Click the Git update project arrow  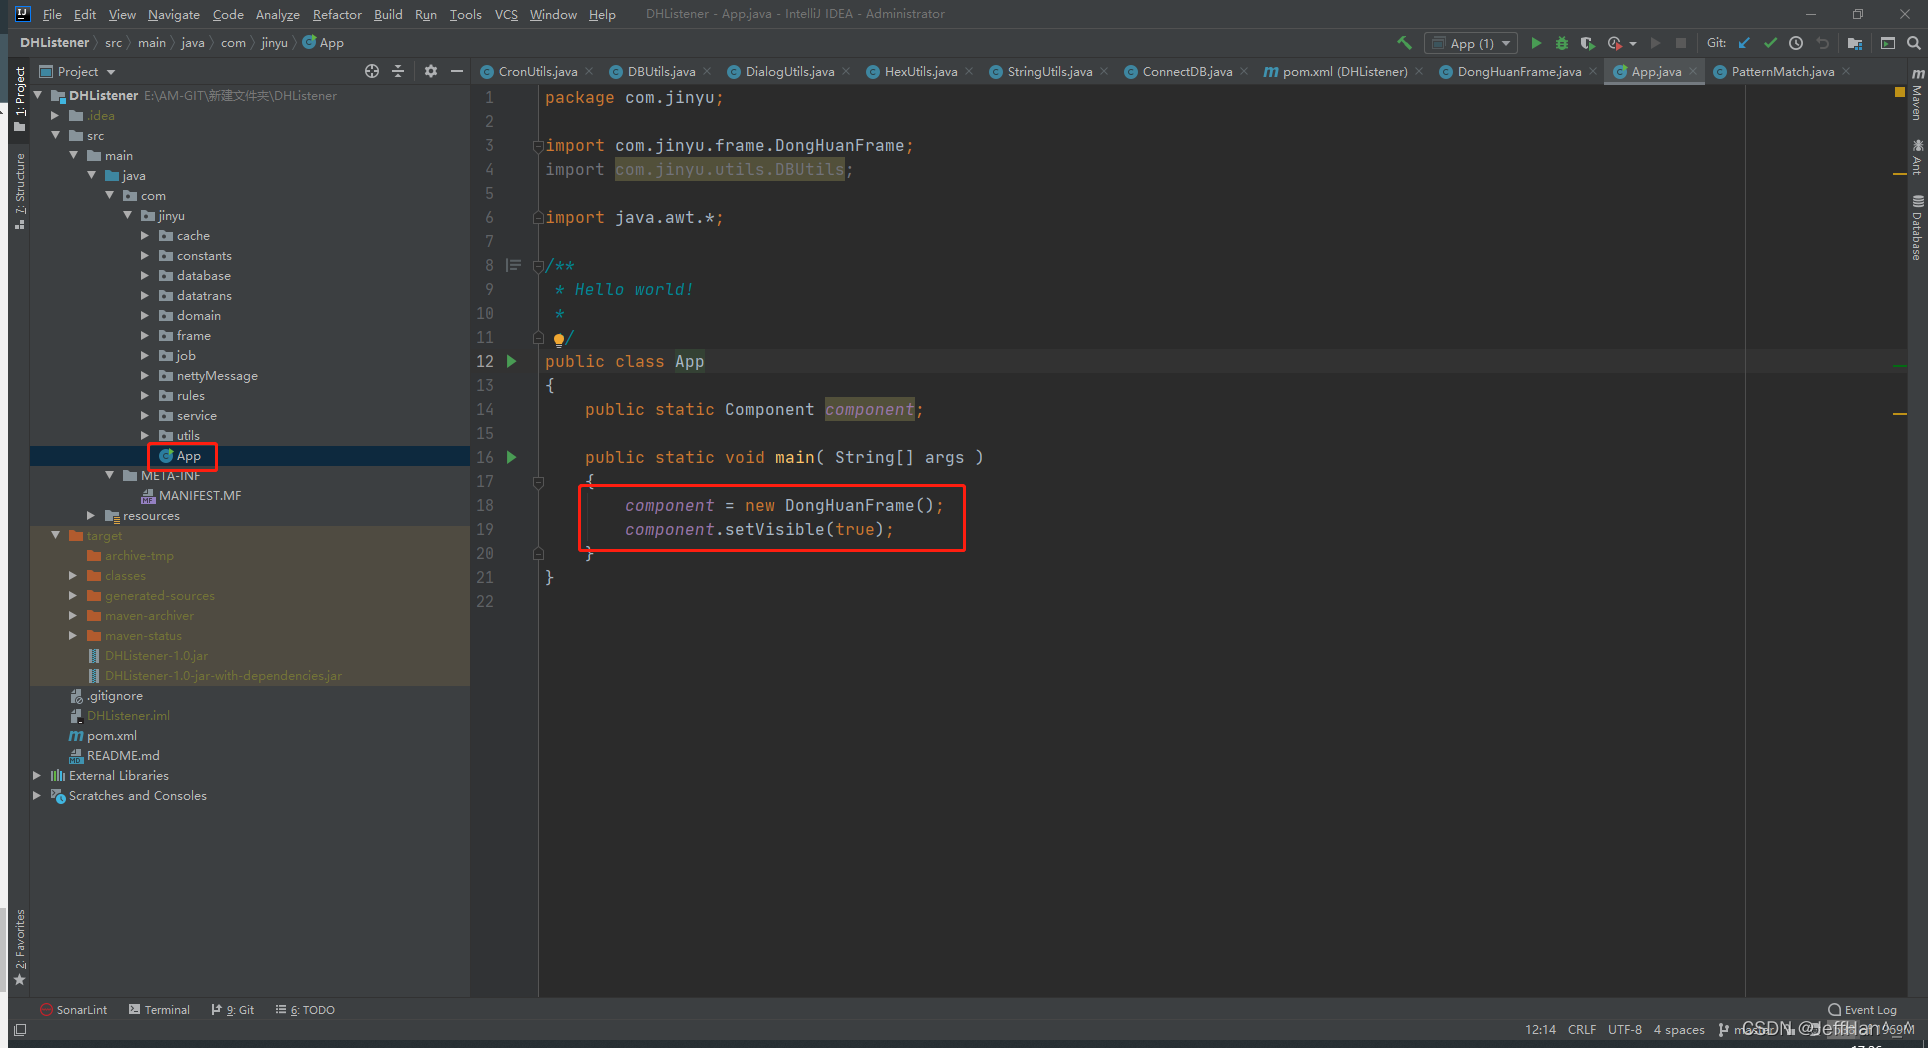[x=1744, y=43]
